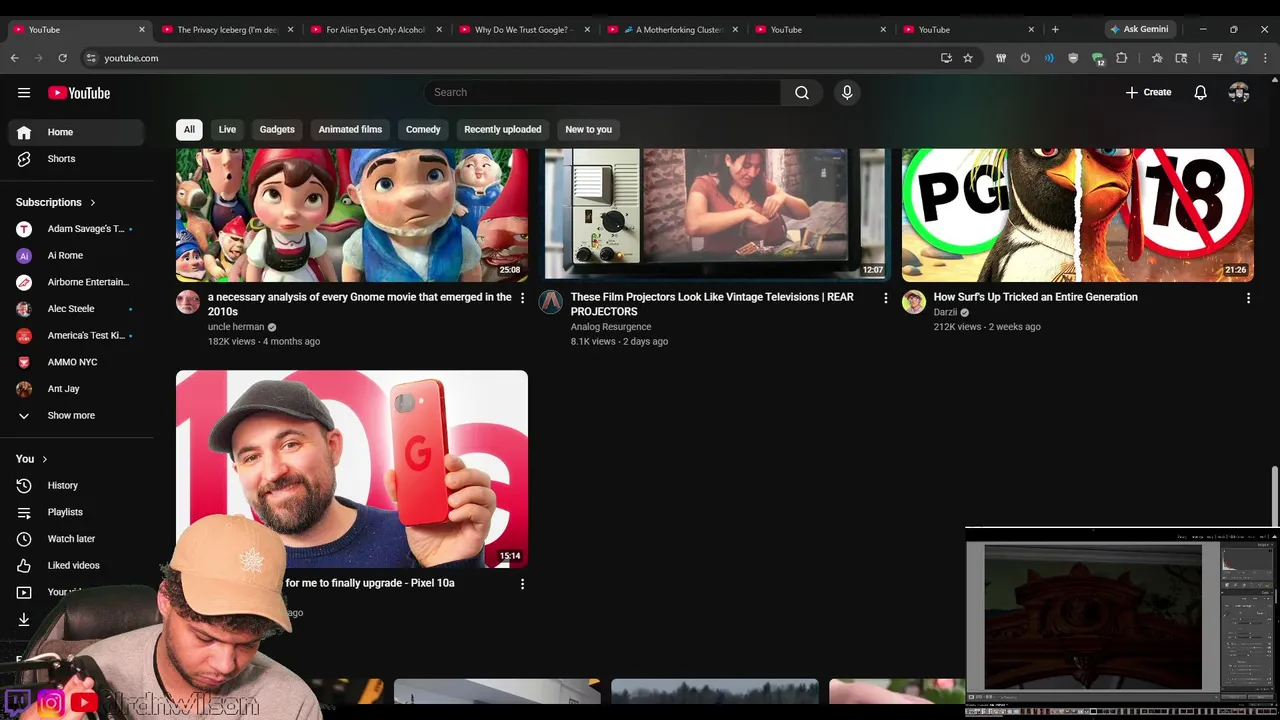Reload the page
Screen dimensions: 1280x720
click(x=62, y=58)
